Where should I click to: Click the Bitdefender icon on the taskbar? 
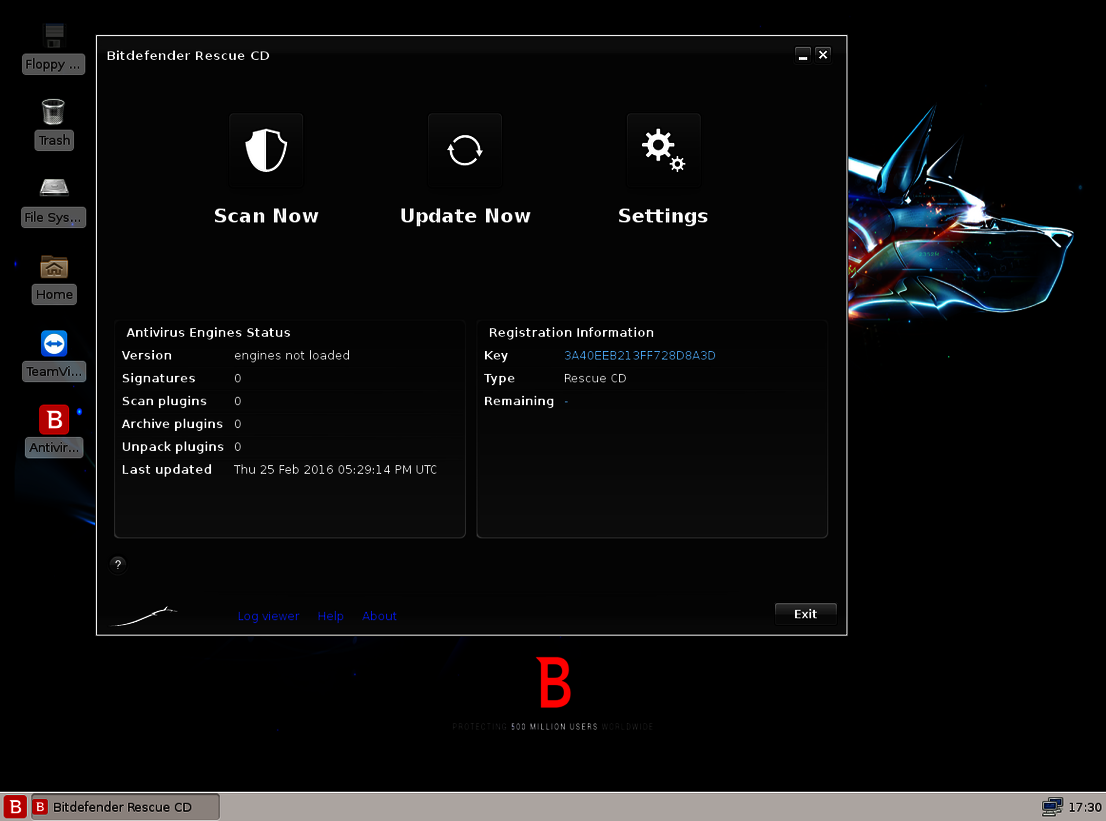pos(14,806)
